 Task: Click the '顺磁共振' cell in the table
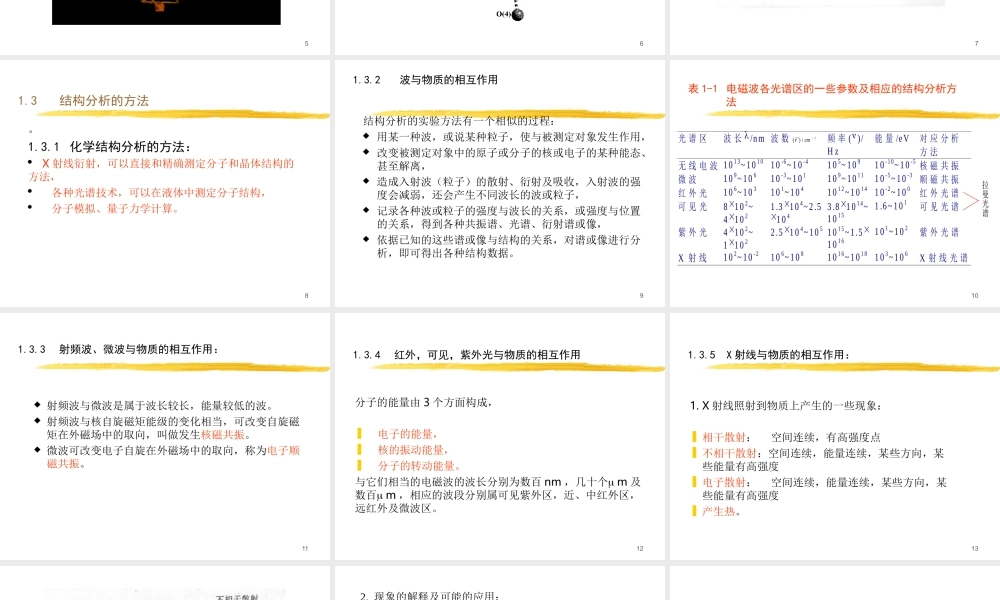coord(939,179)
